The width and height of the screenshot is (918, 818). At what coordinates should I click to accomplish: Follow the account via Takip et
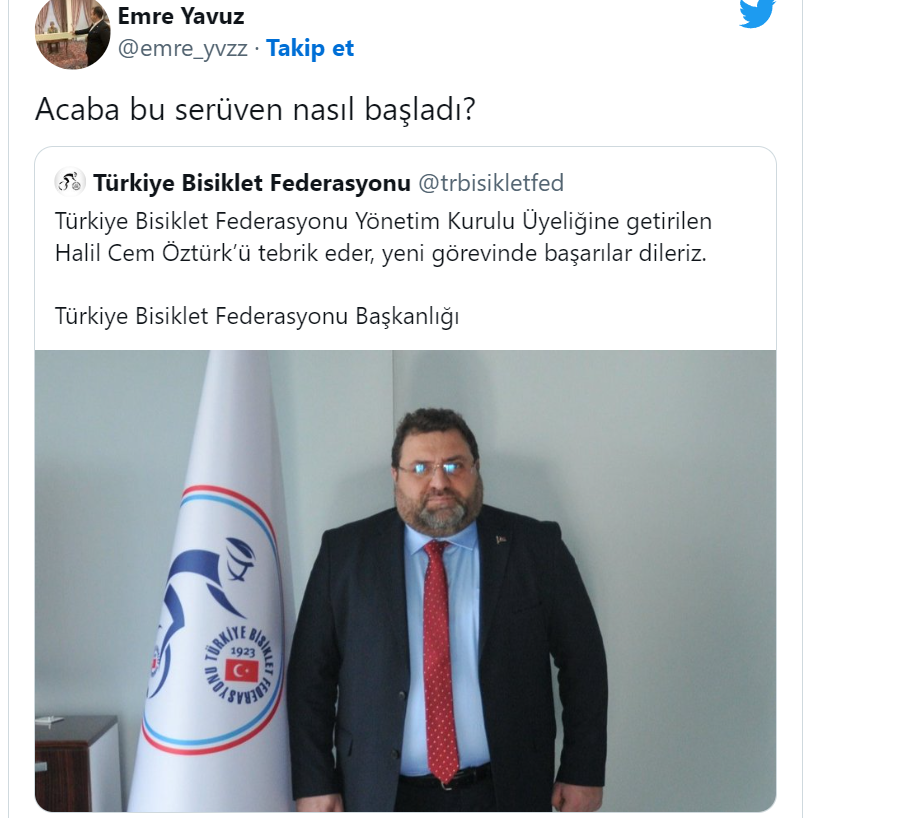(310, 48)
